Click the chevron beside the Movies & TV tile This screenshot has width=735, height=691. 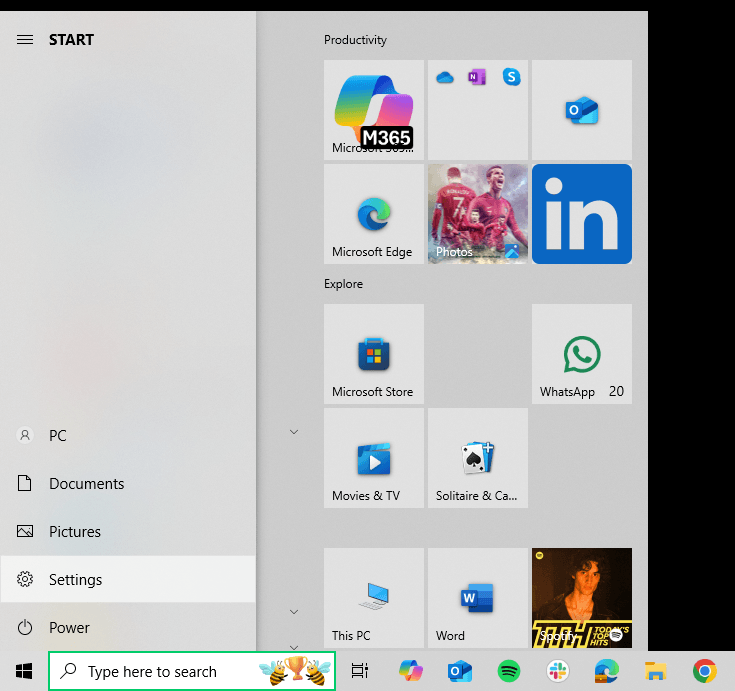pos(294,432)
